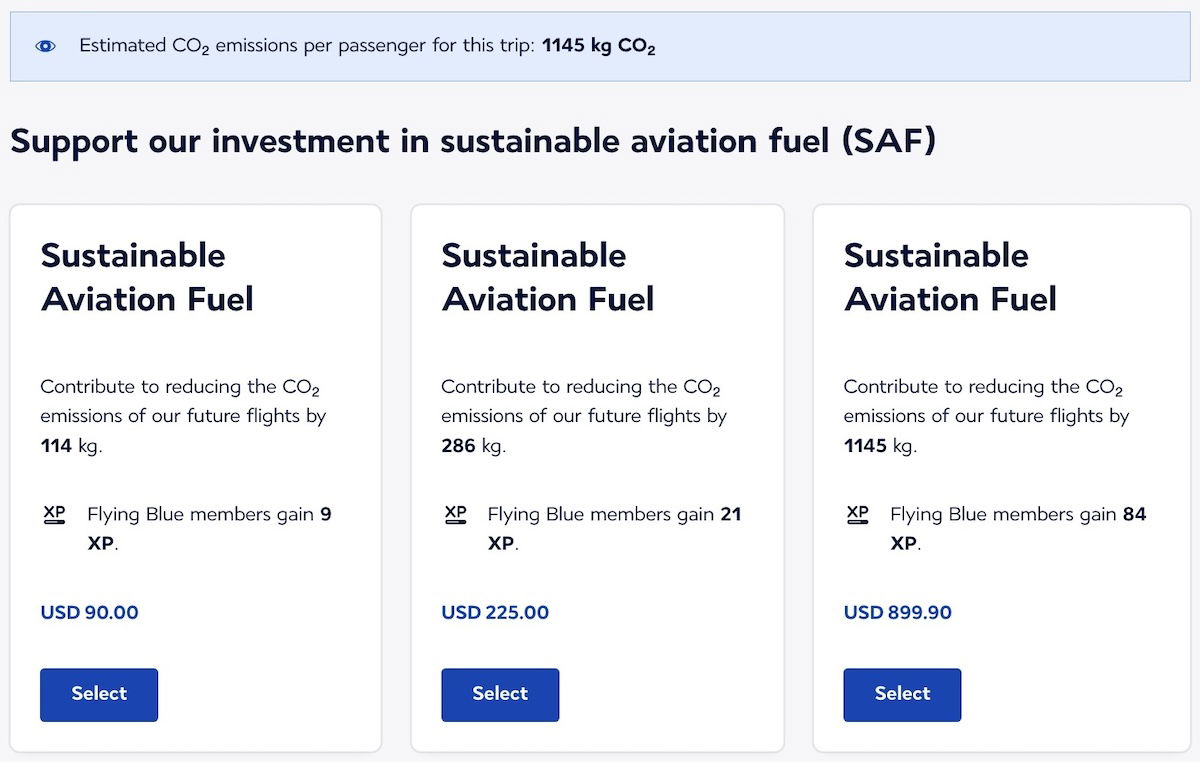Click the eye icon in the emissions banner
The height and width of the screenshot is (762, 1200).
(x=45, y=46)
